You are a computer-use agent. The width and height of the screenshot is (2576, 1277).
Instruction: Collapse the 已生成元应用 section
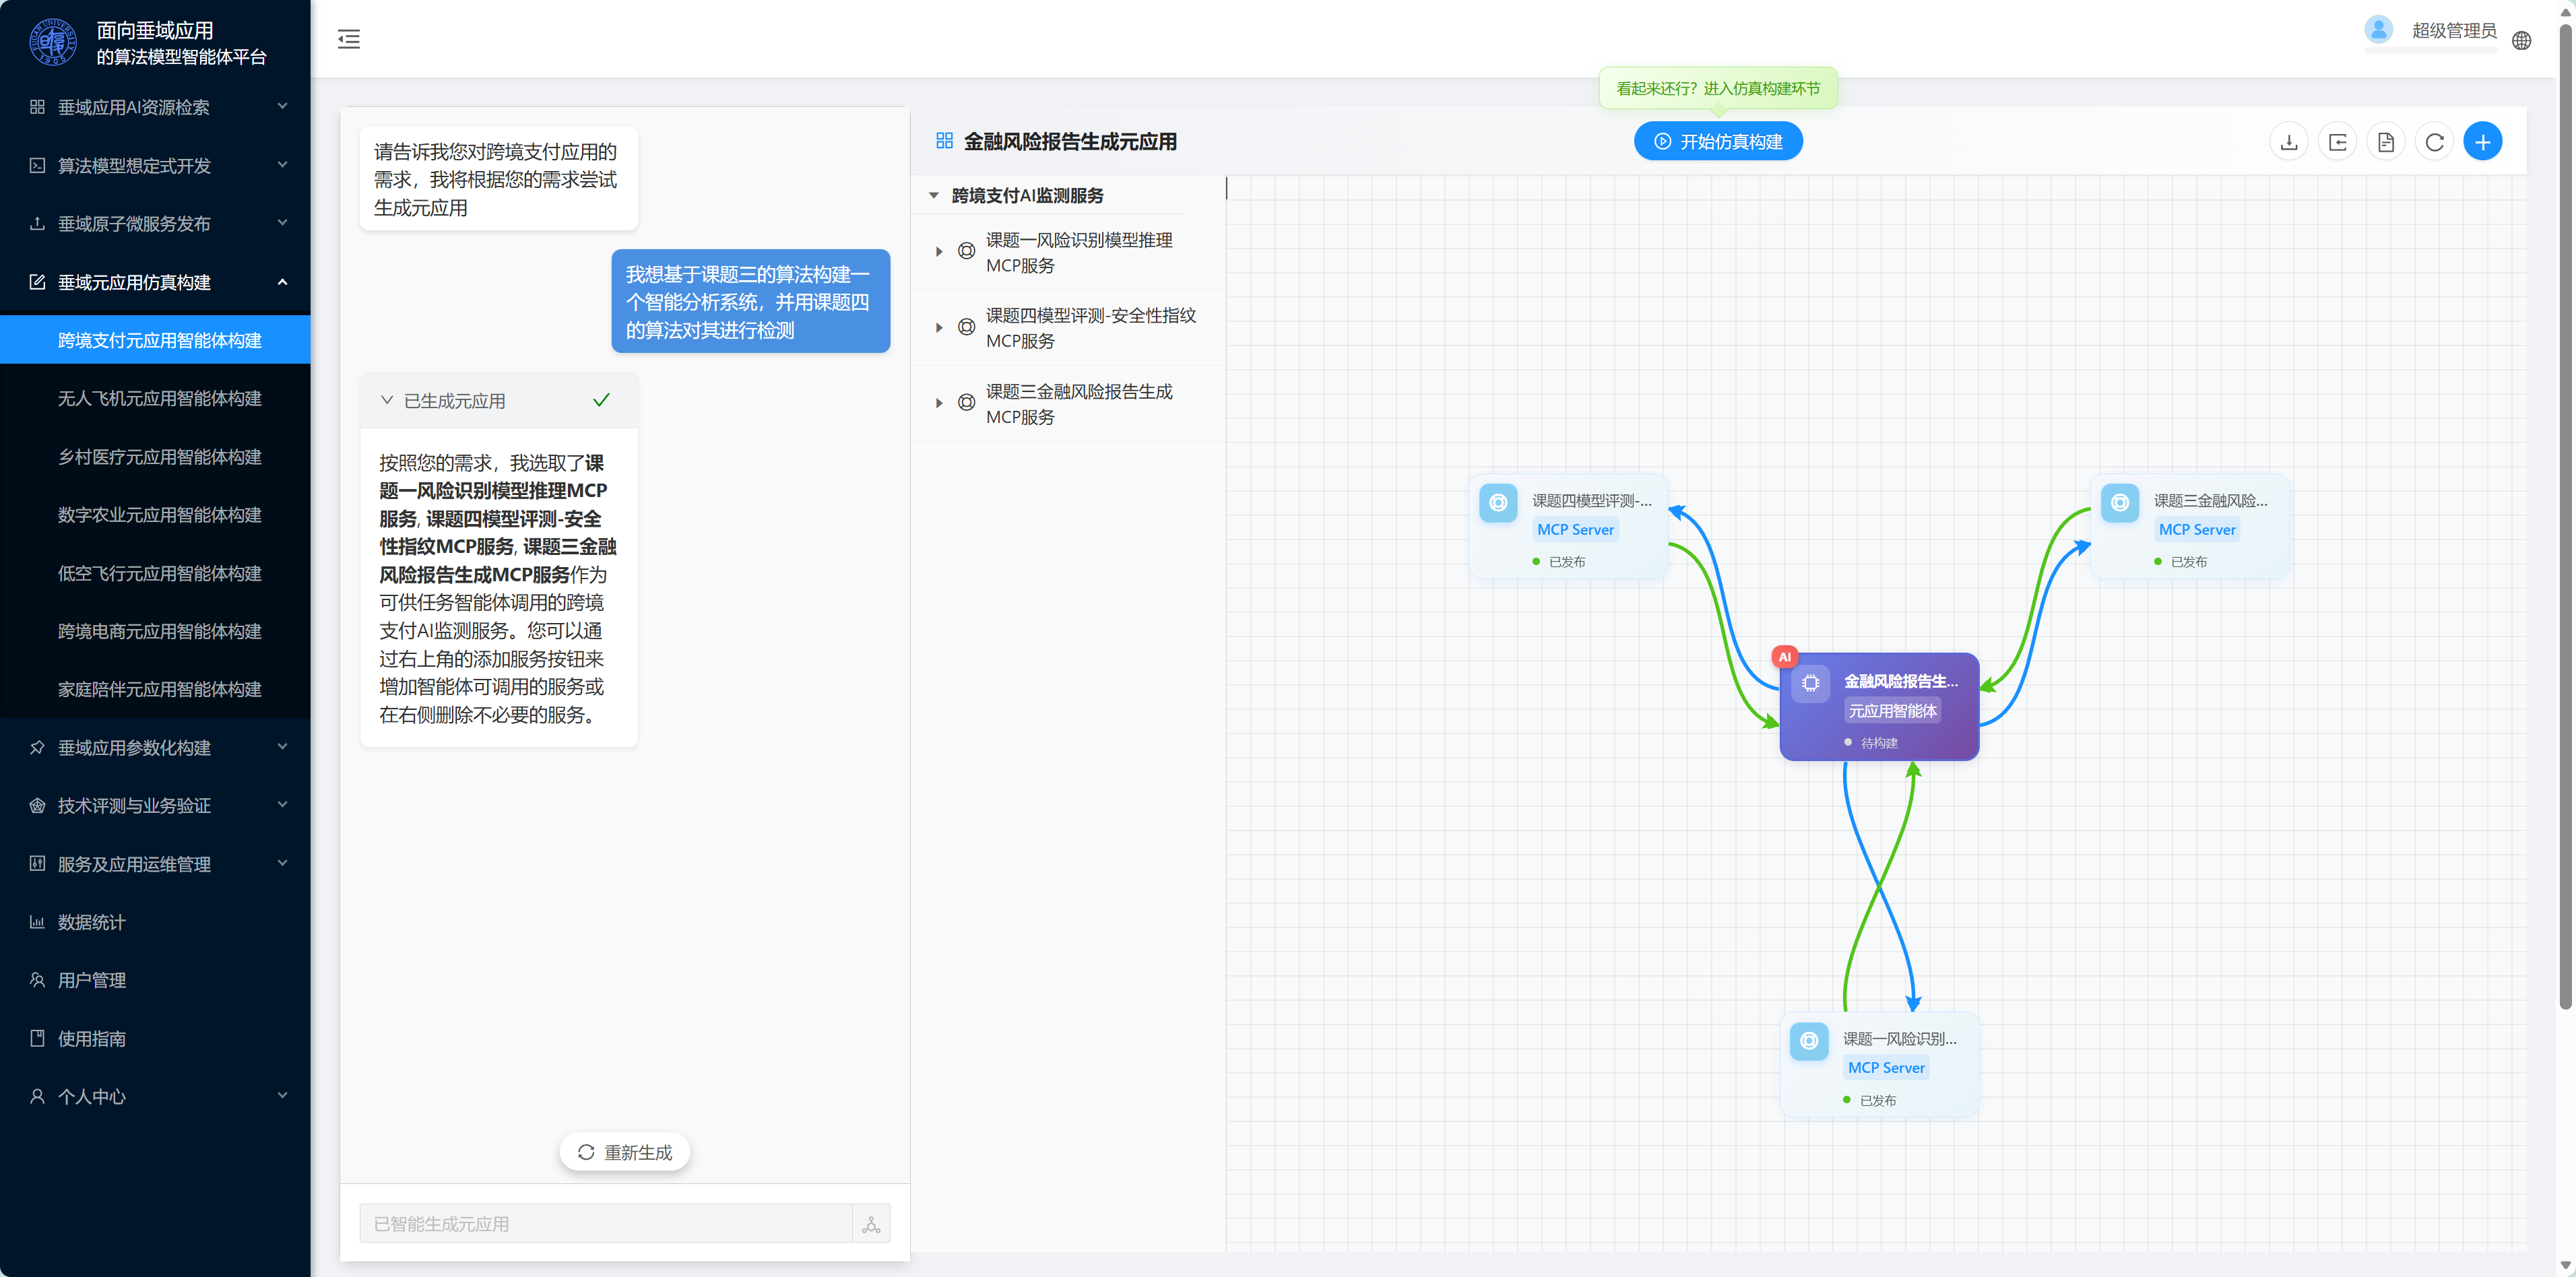point(387,400)
